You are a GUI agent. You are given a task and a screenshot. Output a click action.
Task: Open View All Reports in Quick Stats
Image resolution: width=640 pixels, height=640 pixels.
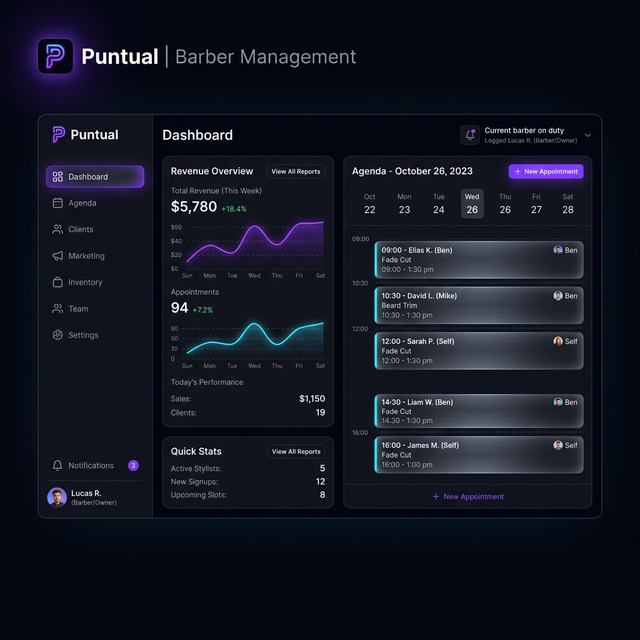point(296,452)
